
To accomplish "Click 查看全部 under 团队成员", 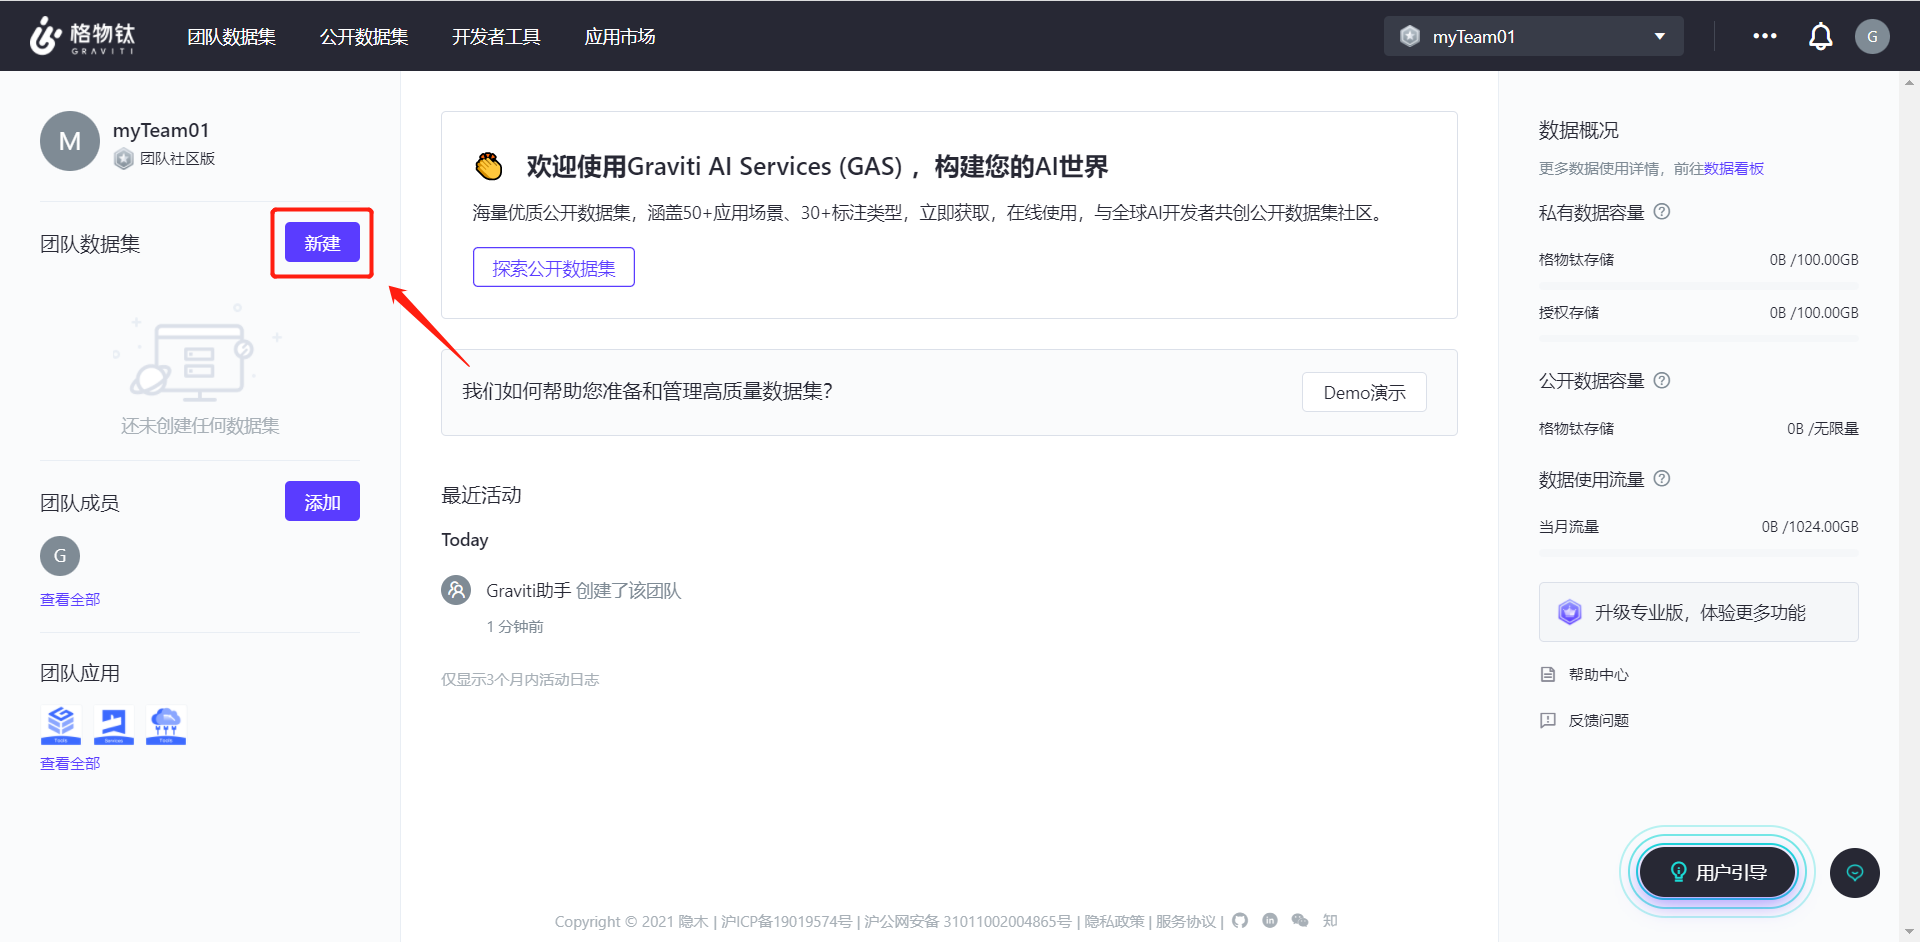I will coord(70,599).
